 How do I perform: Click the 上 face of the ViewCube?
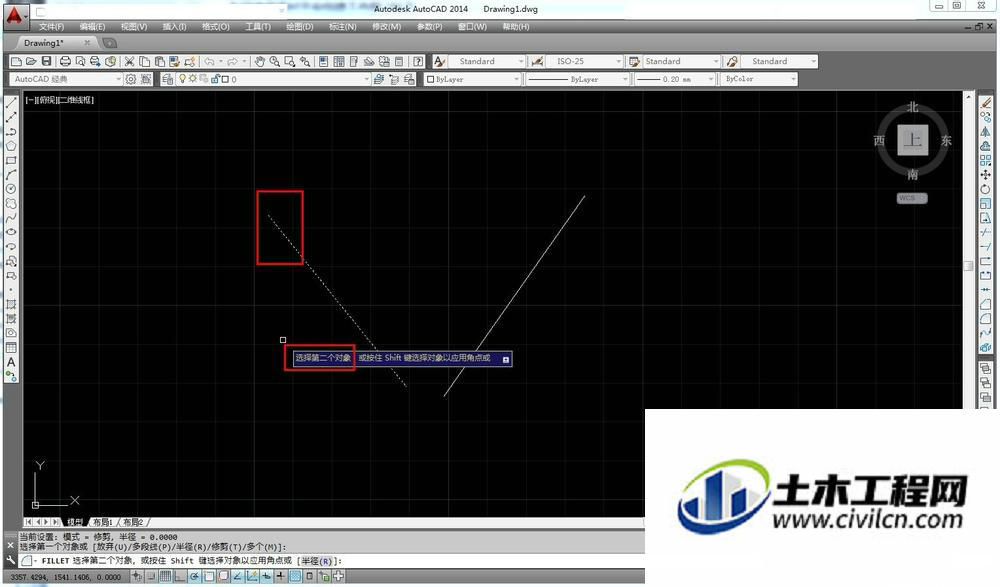(x=913, y=140)
